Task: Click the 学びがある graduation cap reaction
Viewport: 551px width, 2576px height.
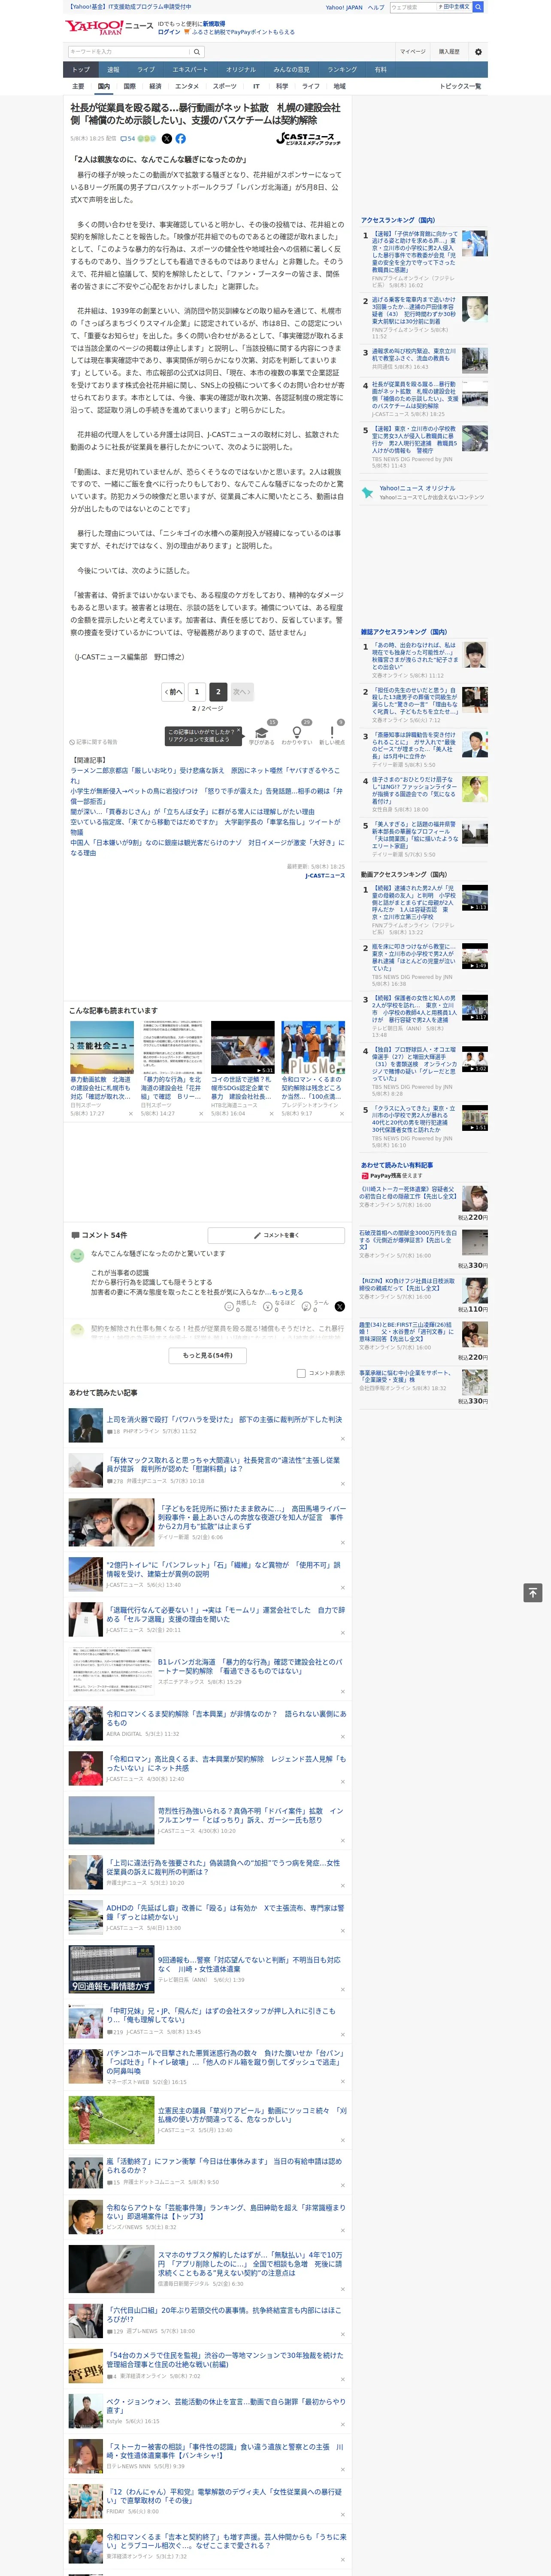Action: [x=262, y=733]
